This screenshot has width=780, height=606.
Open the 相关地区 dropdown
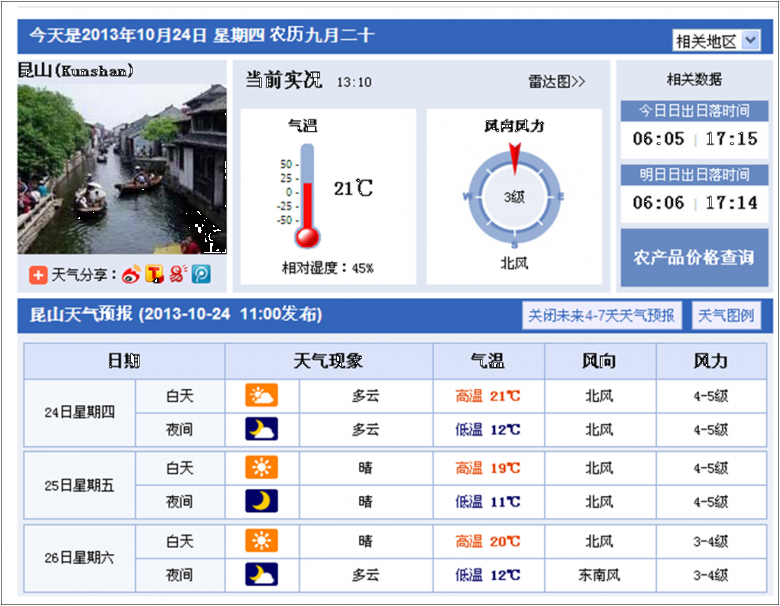point(717,41)
